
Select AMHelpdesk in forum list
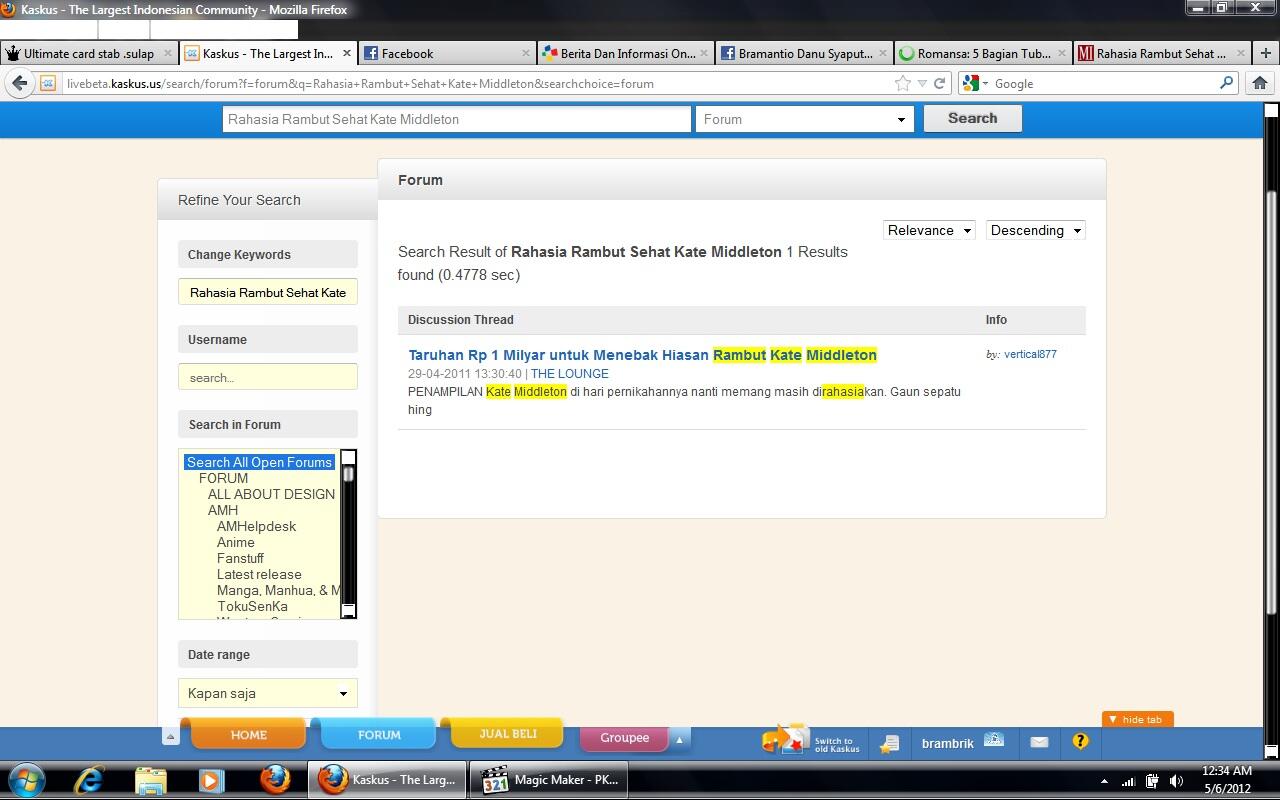(256, 526)
